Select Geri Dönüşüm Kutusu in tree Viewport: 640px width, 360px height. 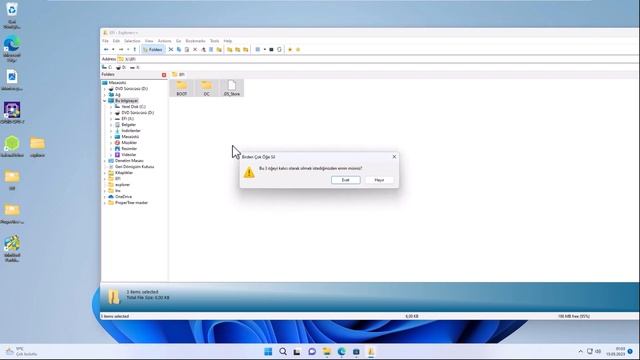coord(134,167)
